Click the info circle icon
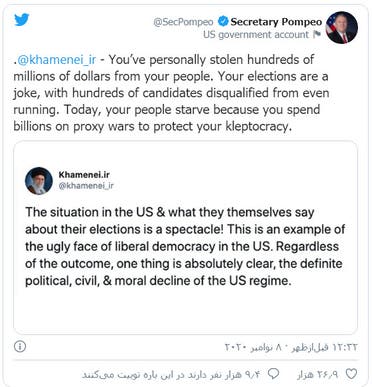The image size is (372, 387). click(20, 347)
